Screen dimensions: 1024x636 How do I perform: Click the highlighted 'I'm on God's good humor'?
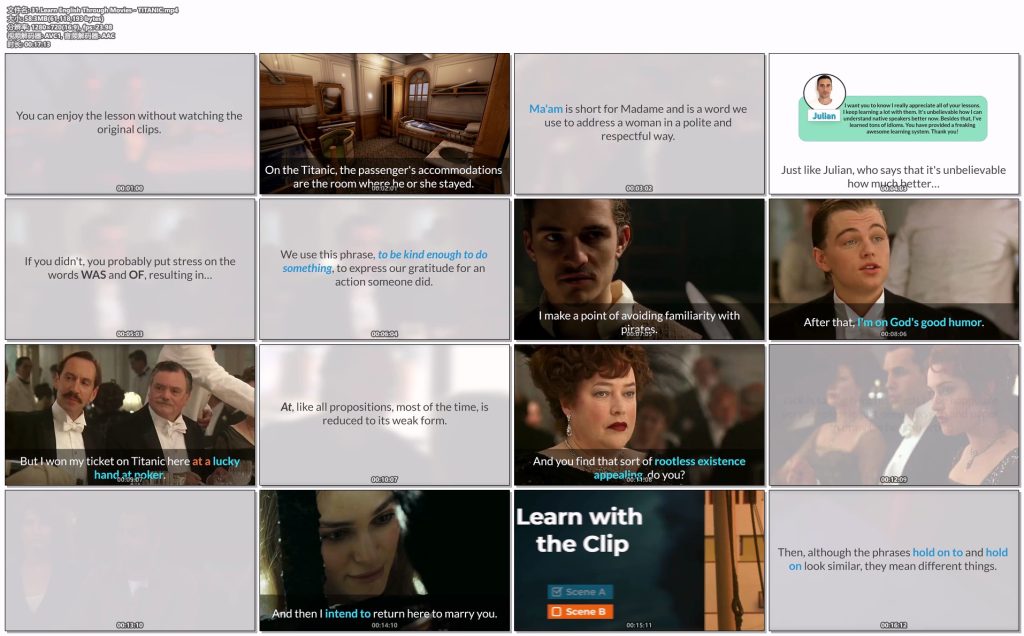click(920, 322)
